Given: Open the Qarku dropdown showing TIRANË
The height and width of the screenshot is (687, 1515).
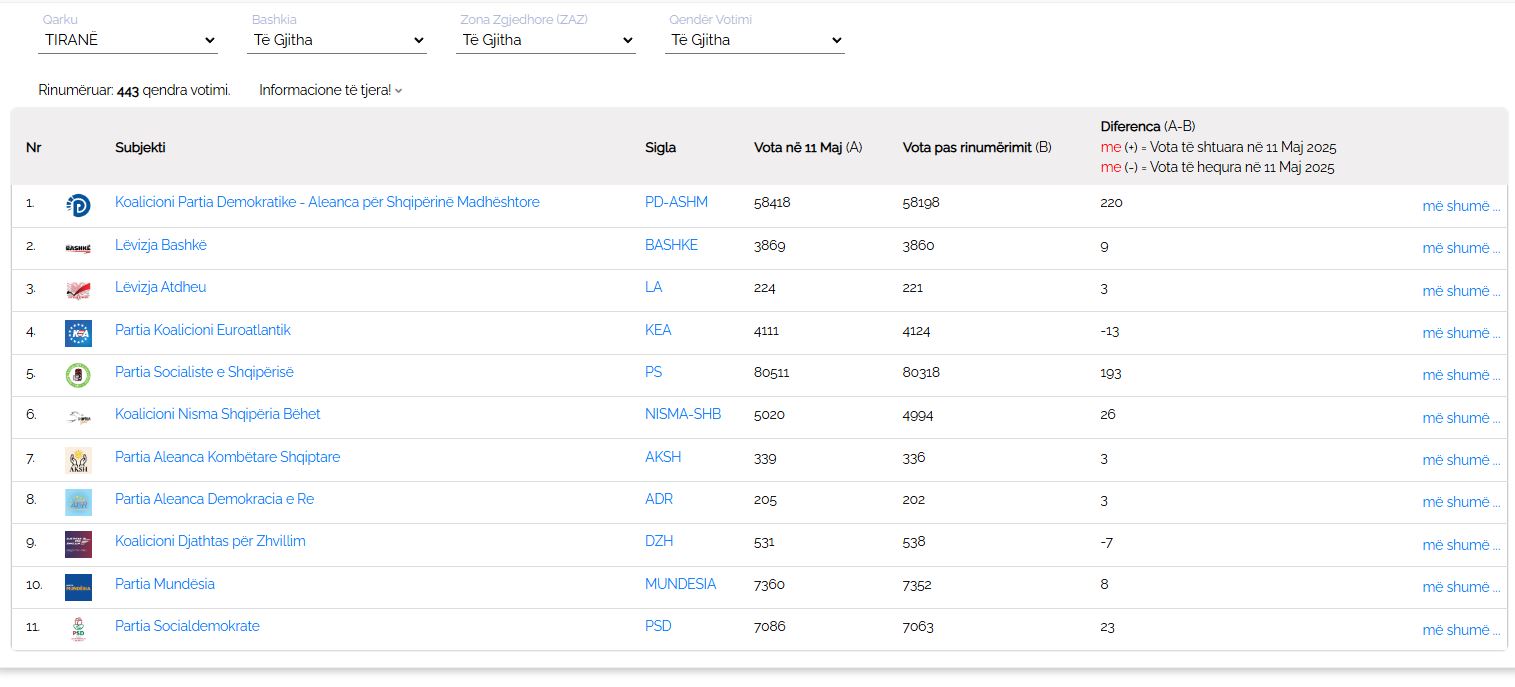Looking at the screenshot, I should click(129, 40).
